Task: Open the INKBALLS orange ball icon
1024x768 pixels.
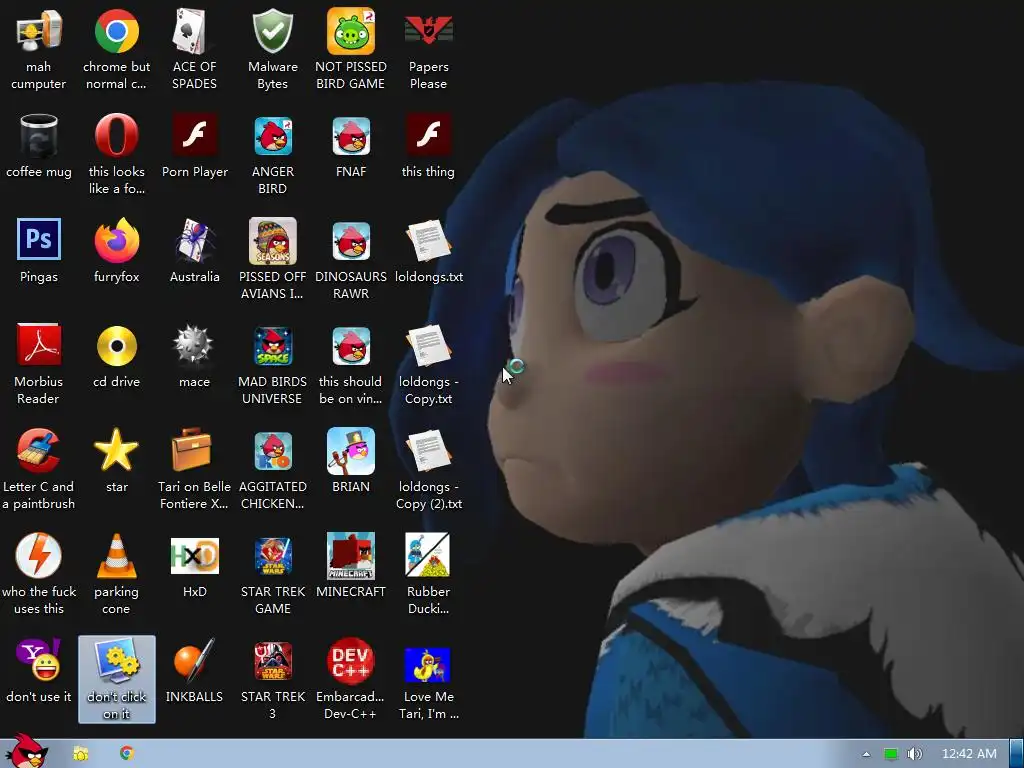Action: tap(194, 661)
